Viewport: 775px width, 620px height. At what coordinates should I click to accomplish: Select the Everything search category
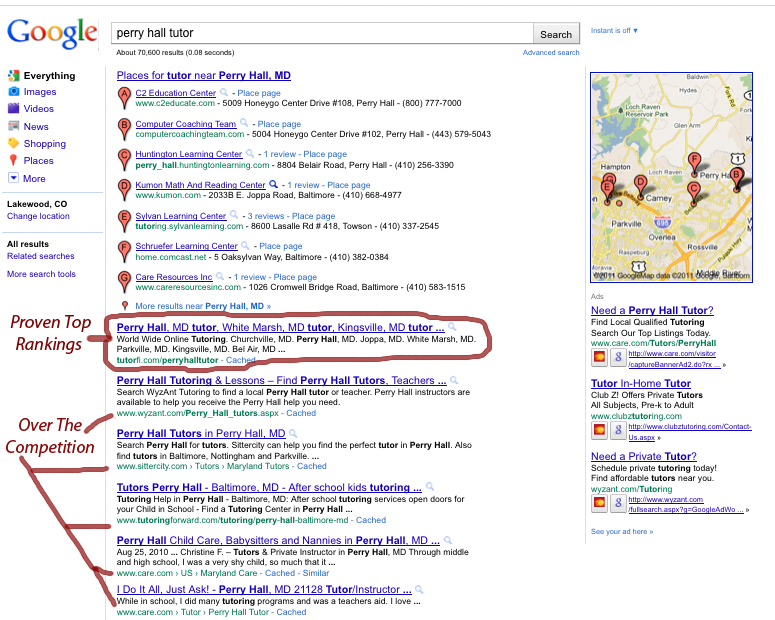point(49,75)
